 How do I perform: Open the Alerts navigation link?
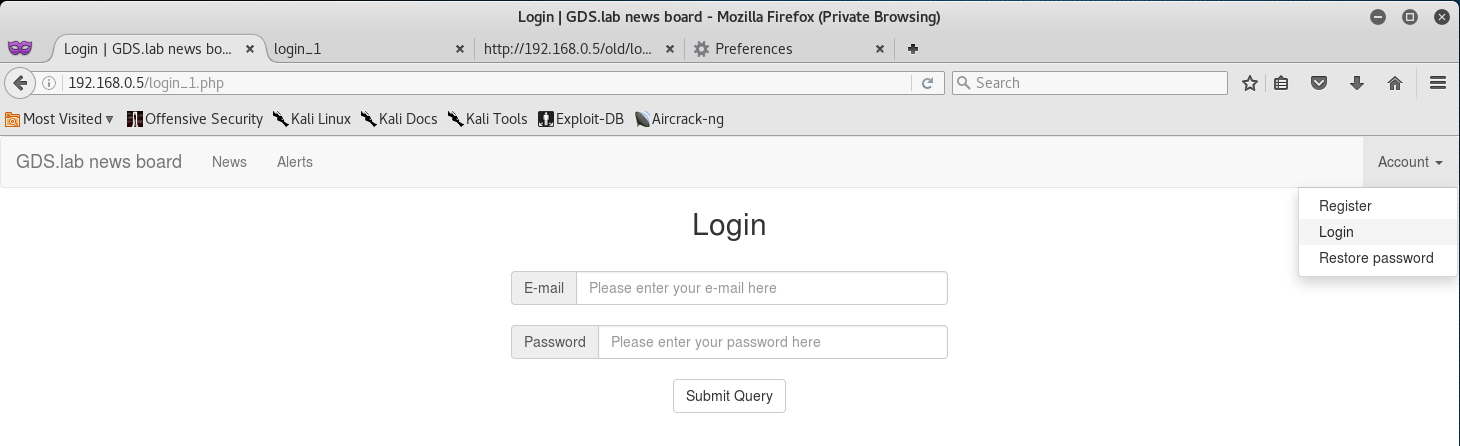(x=295, y=162)
